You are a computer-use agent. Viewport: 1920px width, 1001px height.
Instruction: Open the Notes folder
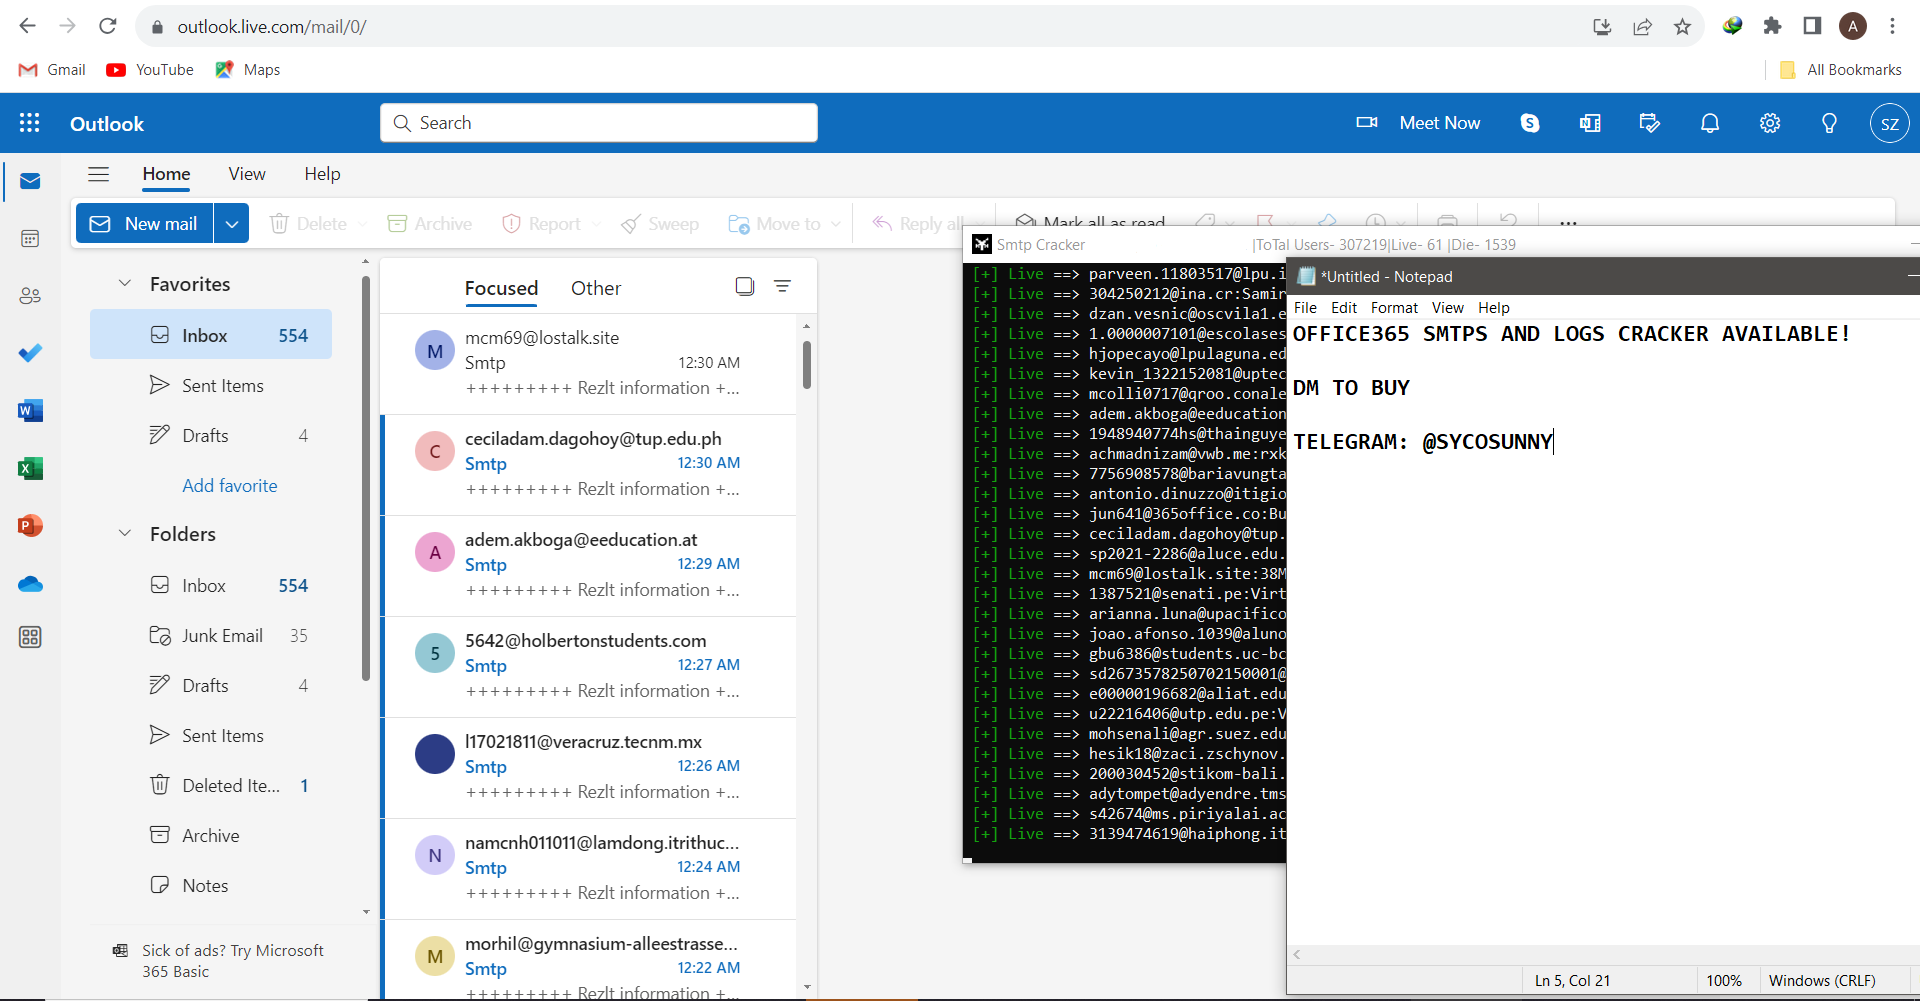tap(211, 886)
